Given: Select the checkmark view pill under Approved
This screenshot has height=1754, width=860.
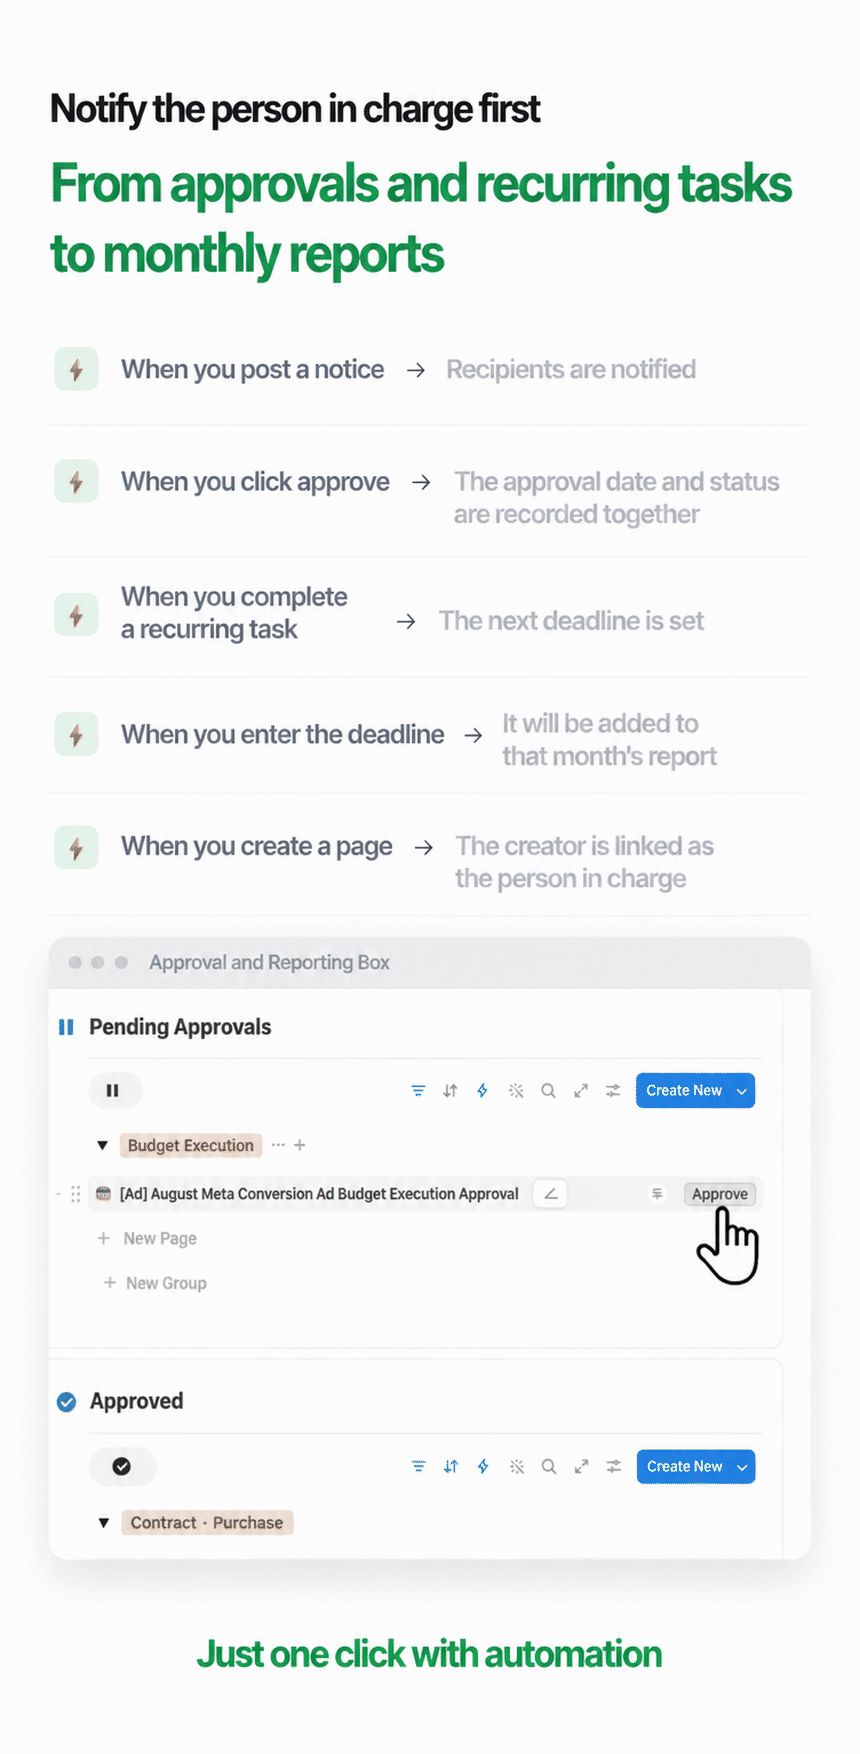Looking at the screenshot, I should (122, 1466).
